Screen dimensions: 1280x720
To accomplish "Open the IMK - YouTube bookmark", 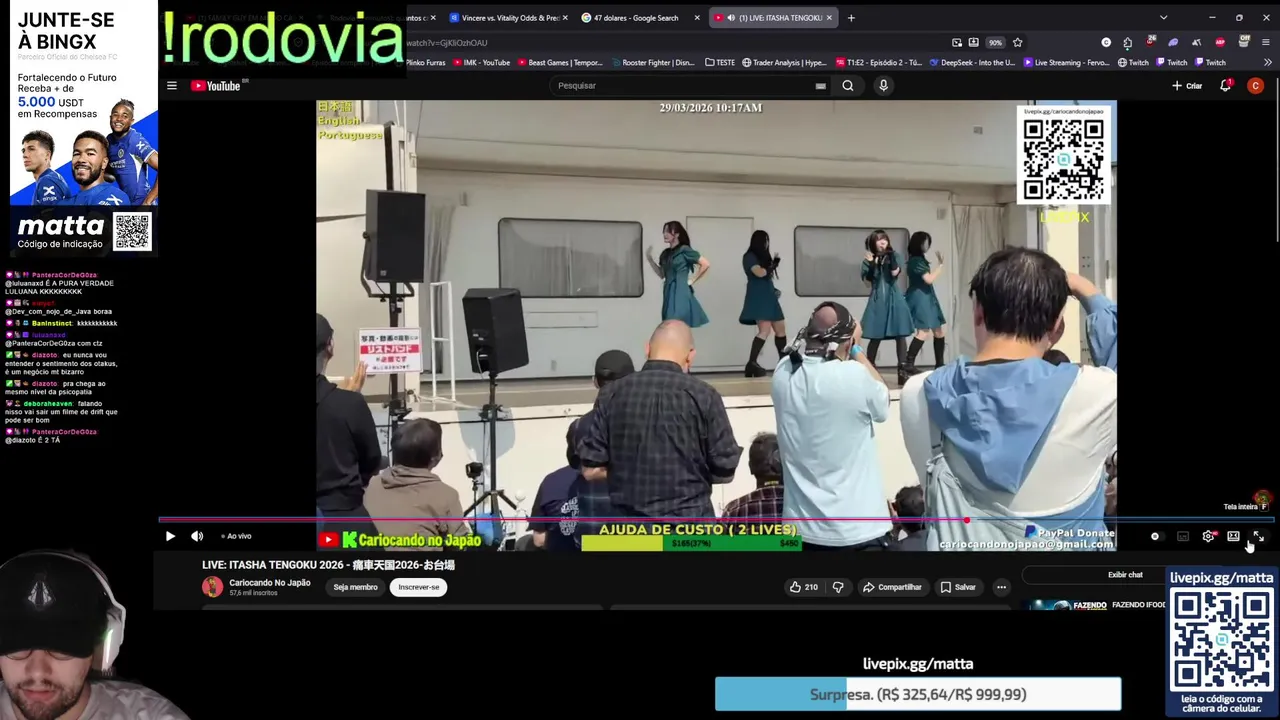I will coord(482,63).
